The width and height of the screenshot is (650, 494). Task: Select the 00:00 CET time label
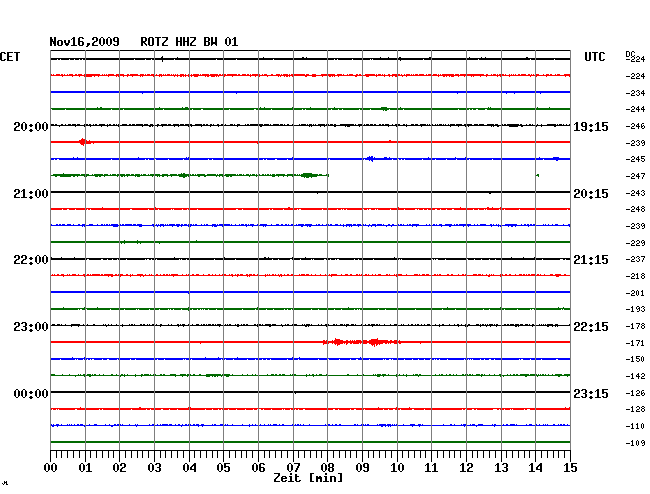pos(31,394)
